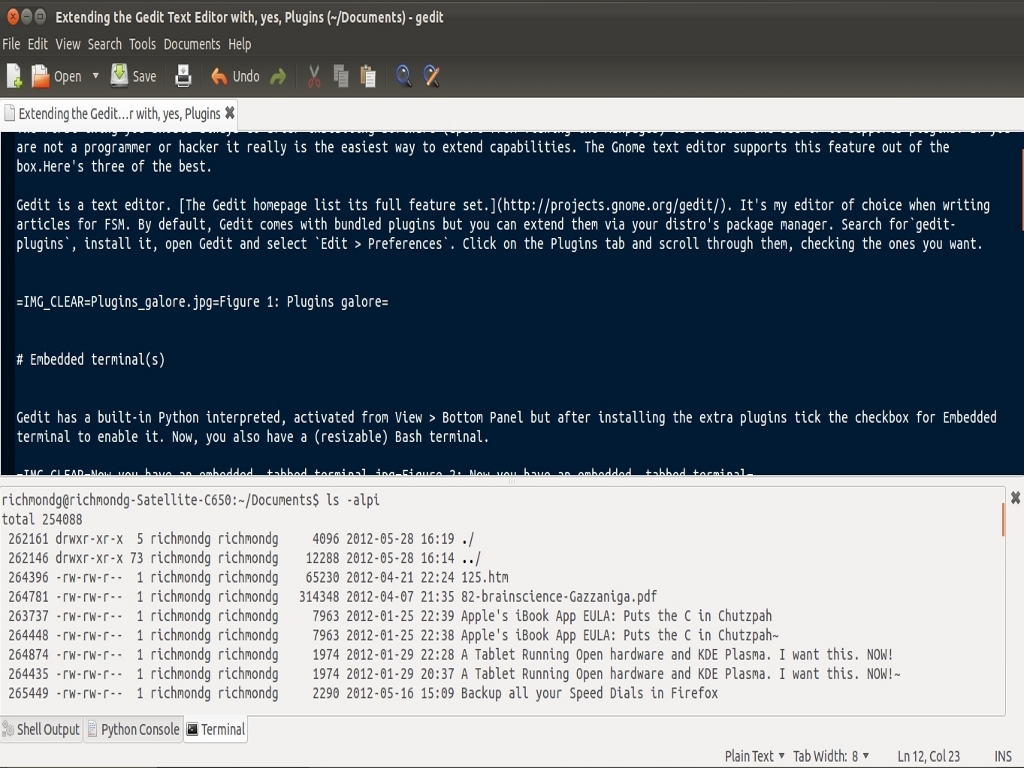The height and width of the screenshot is (768, 1024).
Task: Click the terminal panel's vertical scrollbar
Action: 1002,519
